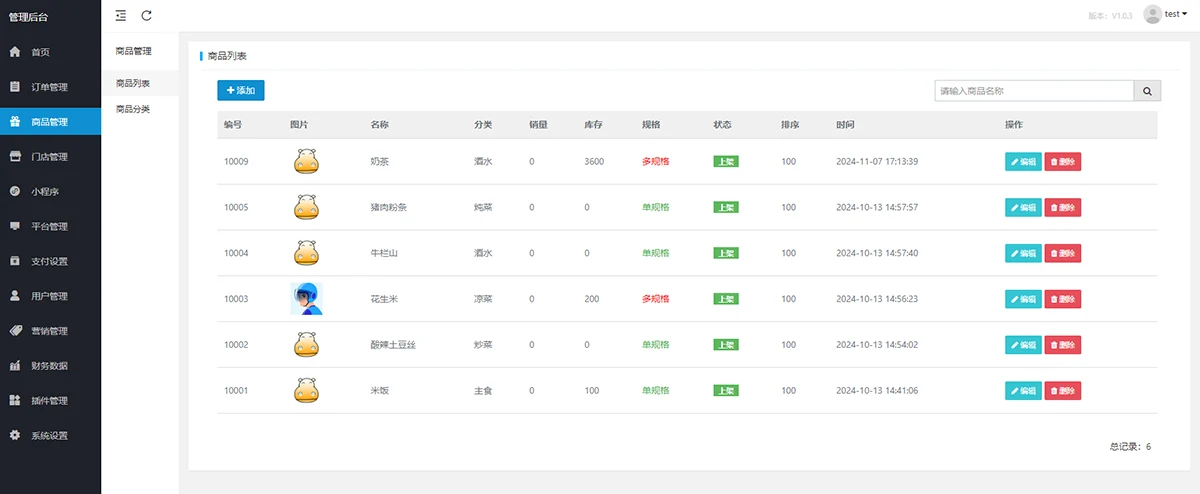
Task: Select 商品列表 submenu item
Action: pyautogui.click(x=133, y=83)
